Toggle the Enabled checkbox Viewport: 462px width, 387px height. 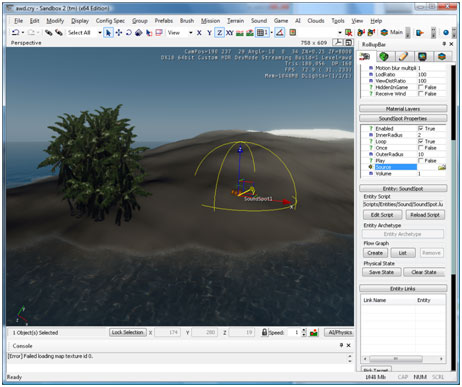point(421,128)
